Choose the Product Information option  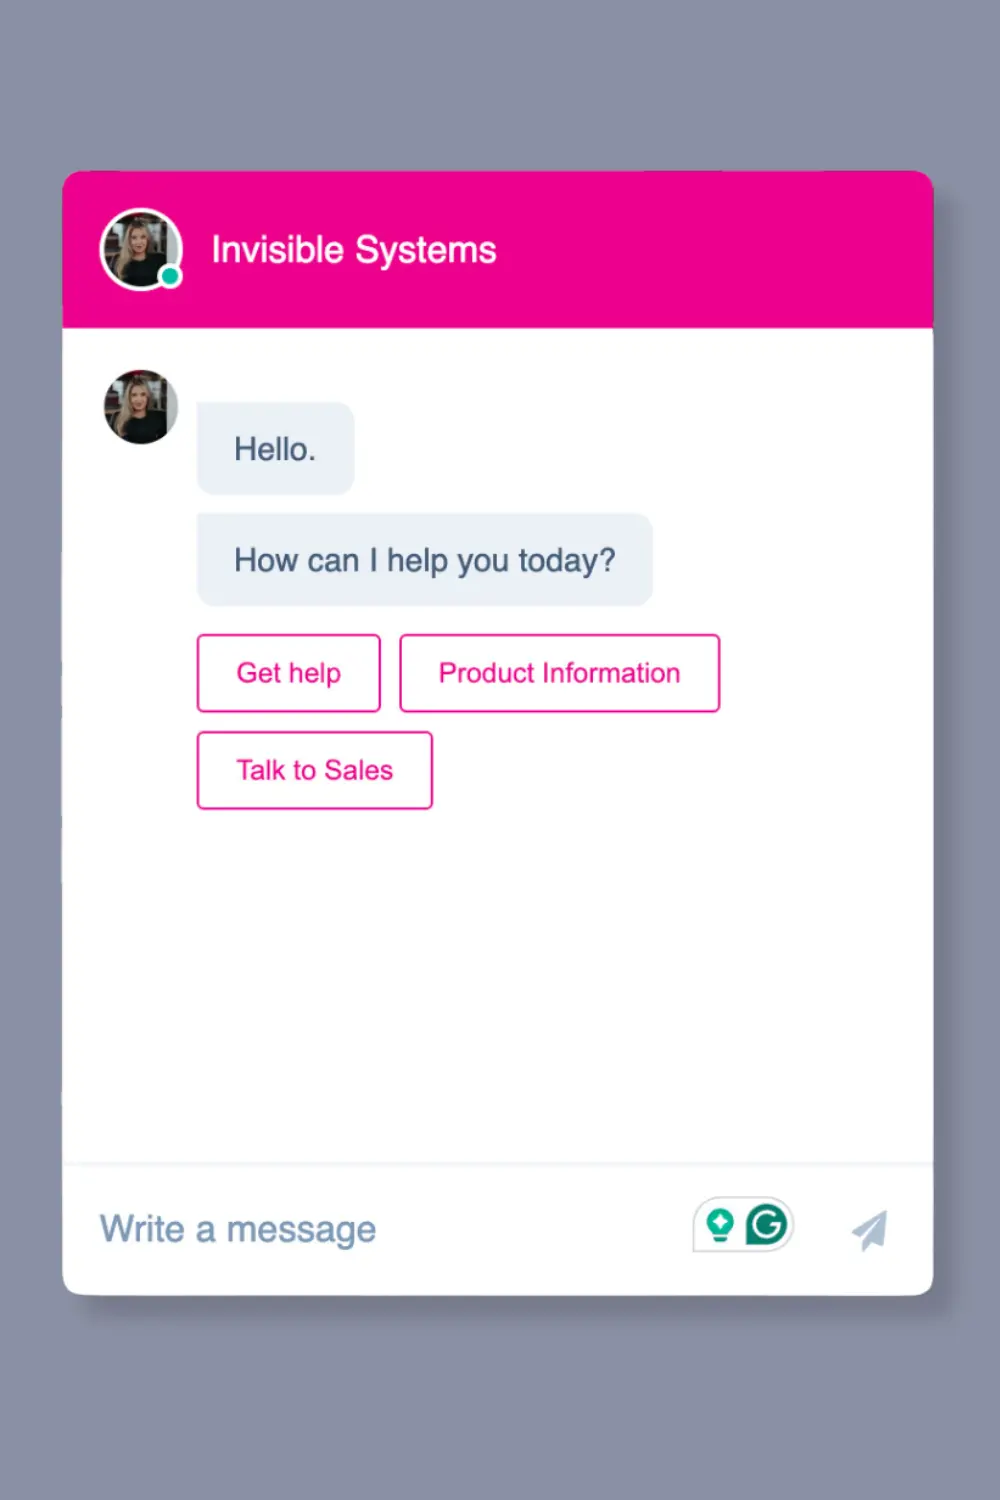pos(560,673)
